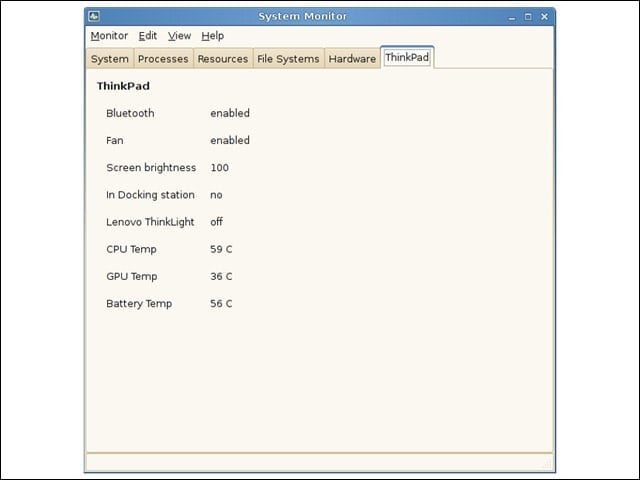Maximize the System Monitor window
640x480 pixels.
tap(528, 17)
